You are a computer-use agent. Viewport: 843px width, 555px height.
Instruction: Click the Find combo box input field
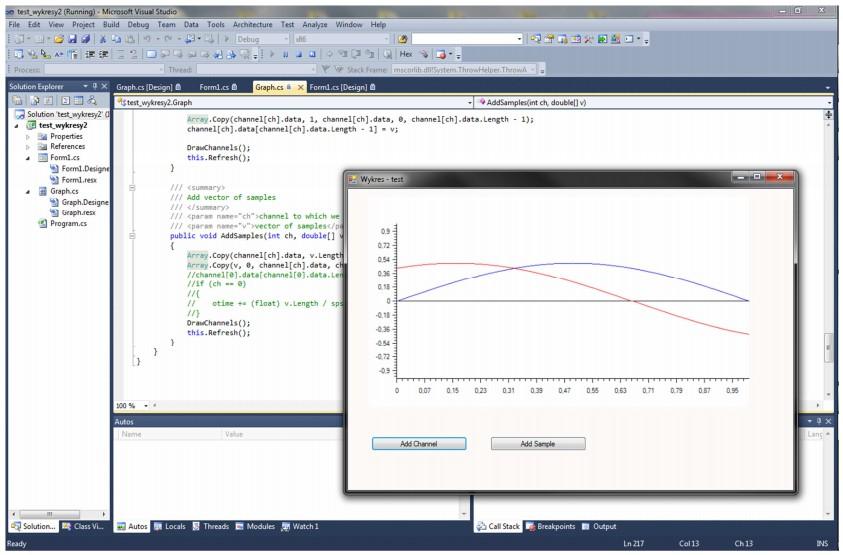click(467, 39)
